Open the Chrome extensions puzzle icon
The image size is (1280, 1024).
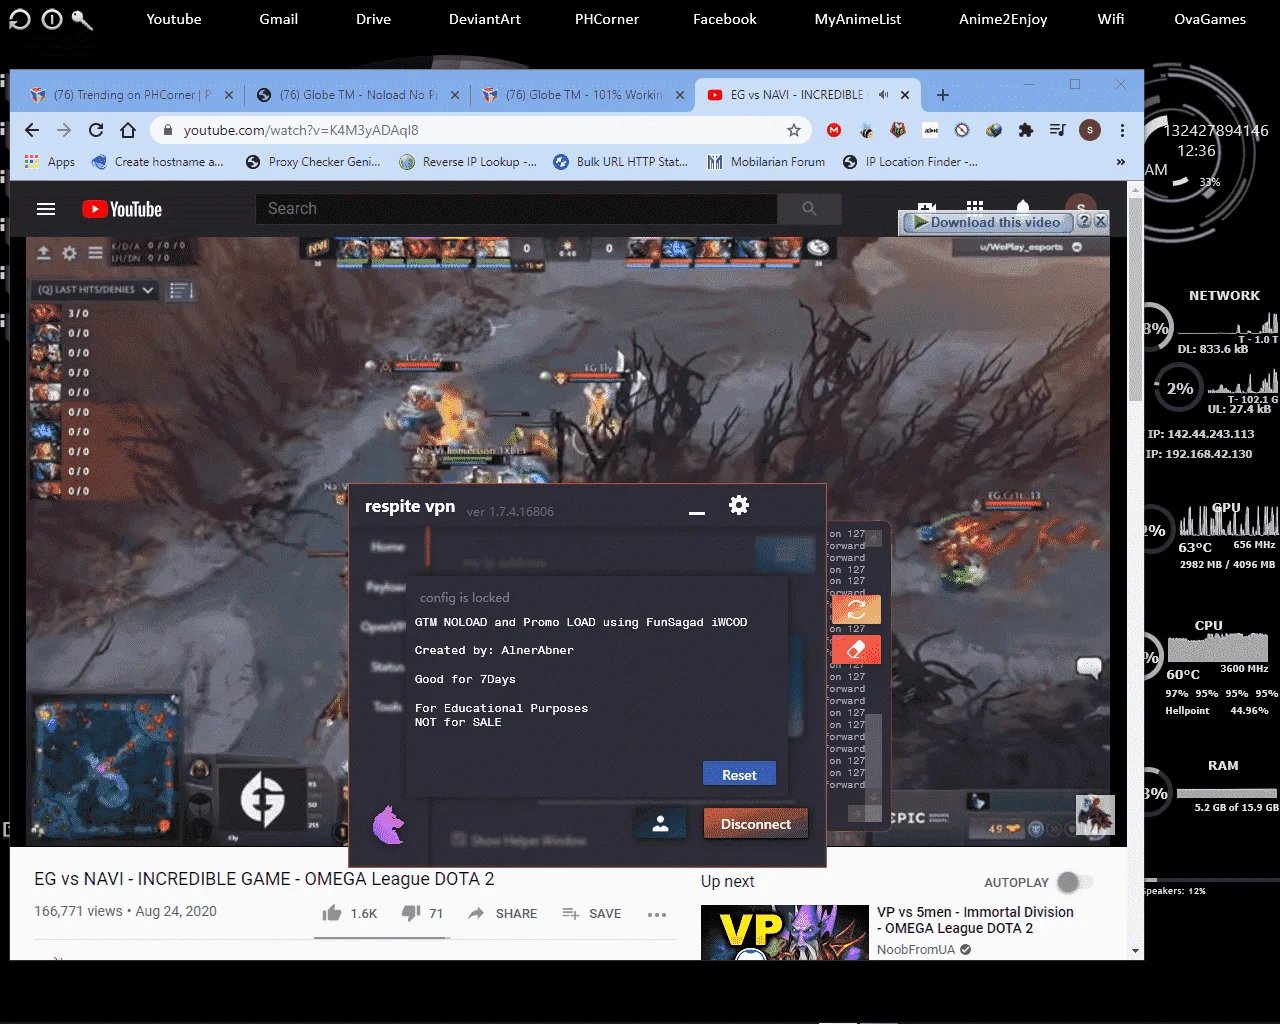pyautogui.click(x=1026, y=130)
